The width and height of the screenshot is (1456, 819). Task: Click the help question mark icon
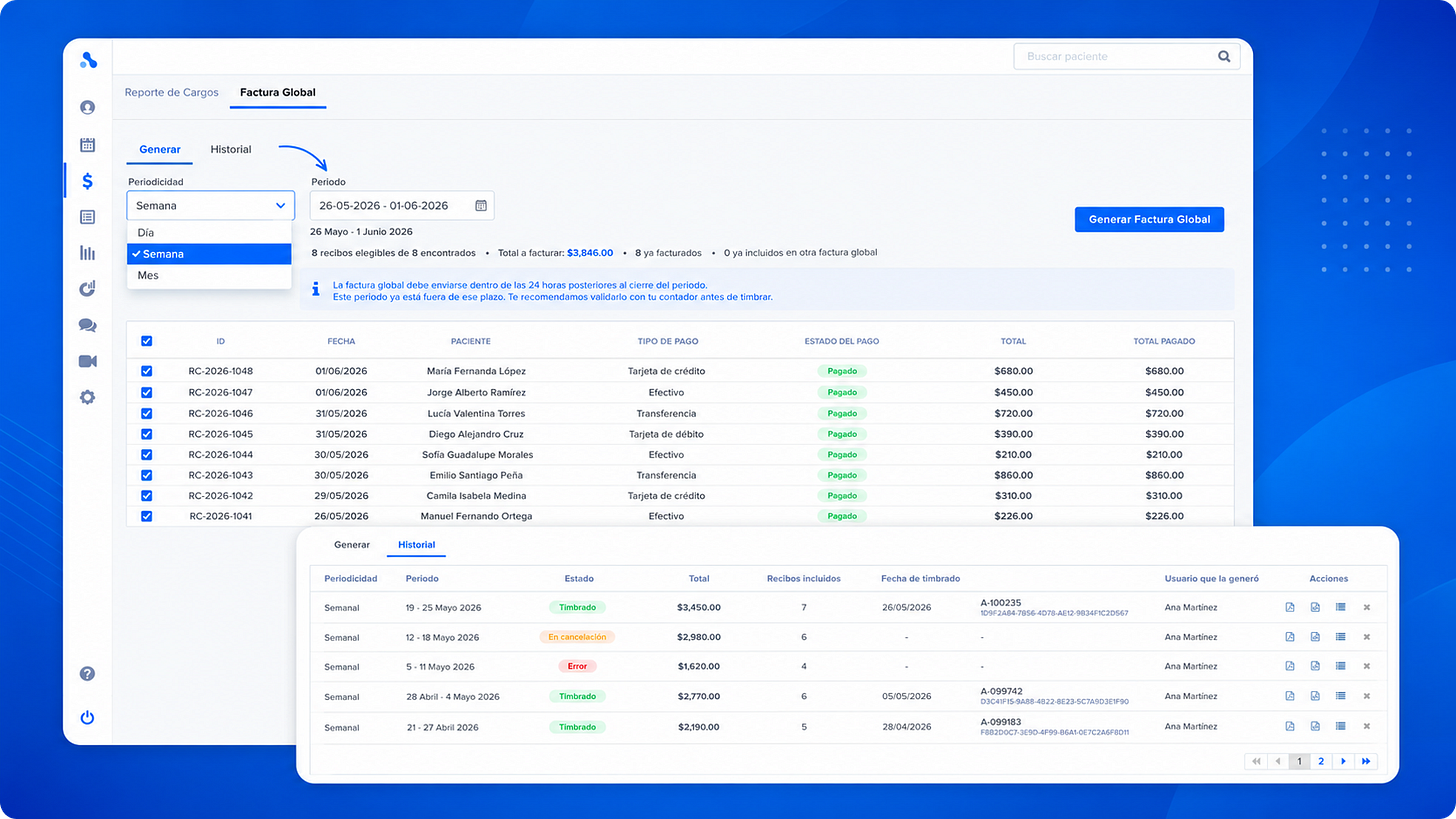pyautogui.click(x=88, y=674)
